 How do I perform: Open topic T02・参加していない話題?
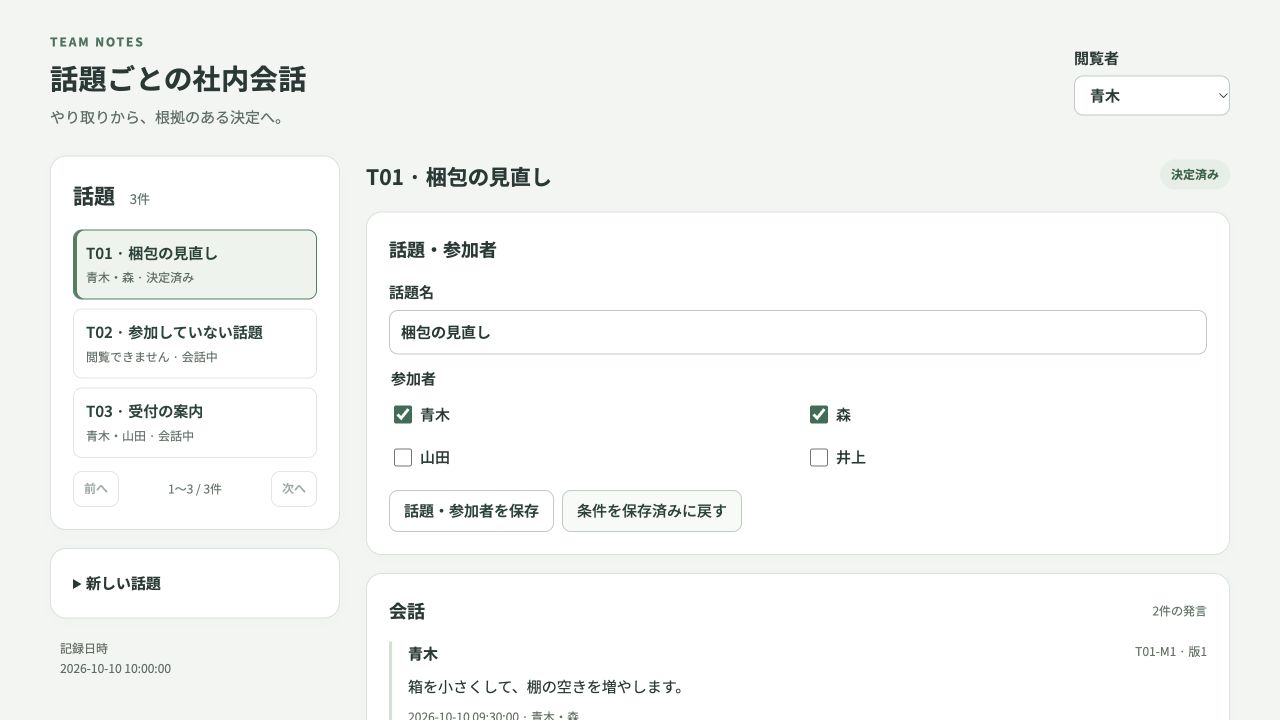195,344
